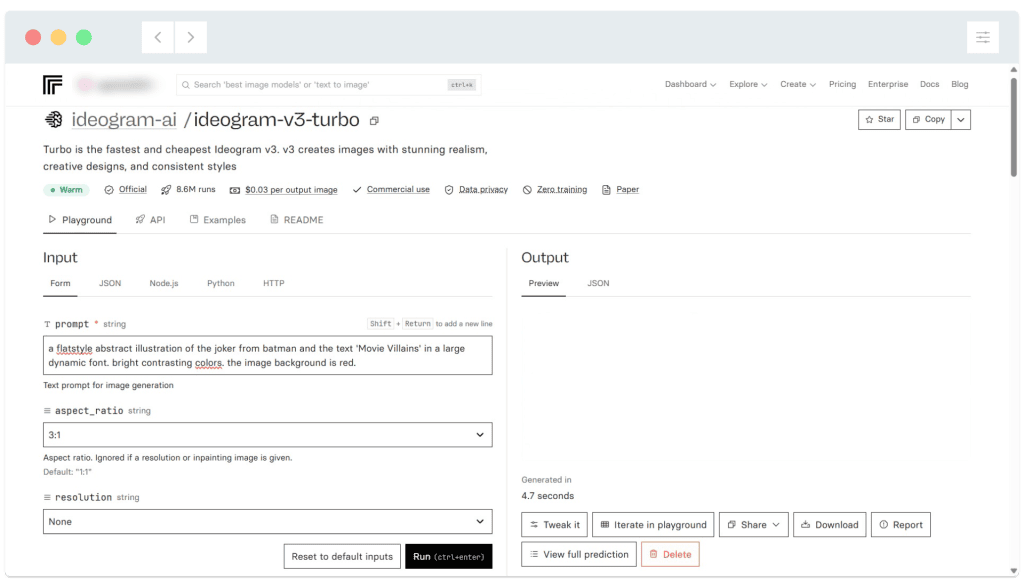
Task: Go to Enterprise page
Action: click(888, 84)
